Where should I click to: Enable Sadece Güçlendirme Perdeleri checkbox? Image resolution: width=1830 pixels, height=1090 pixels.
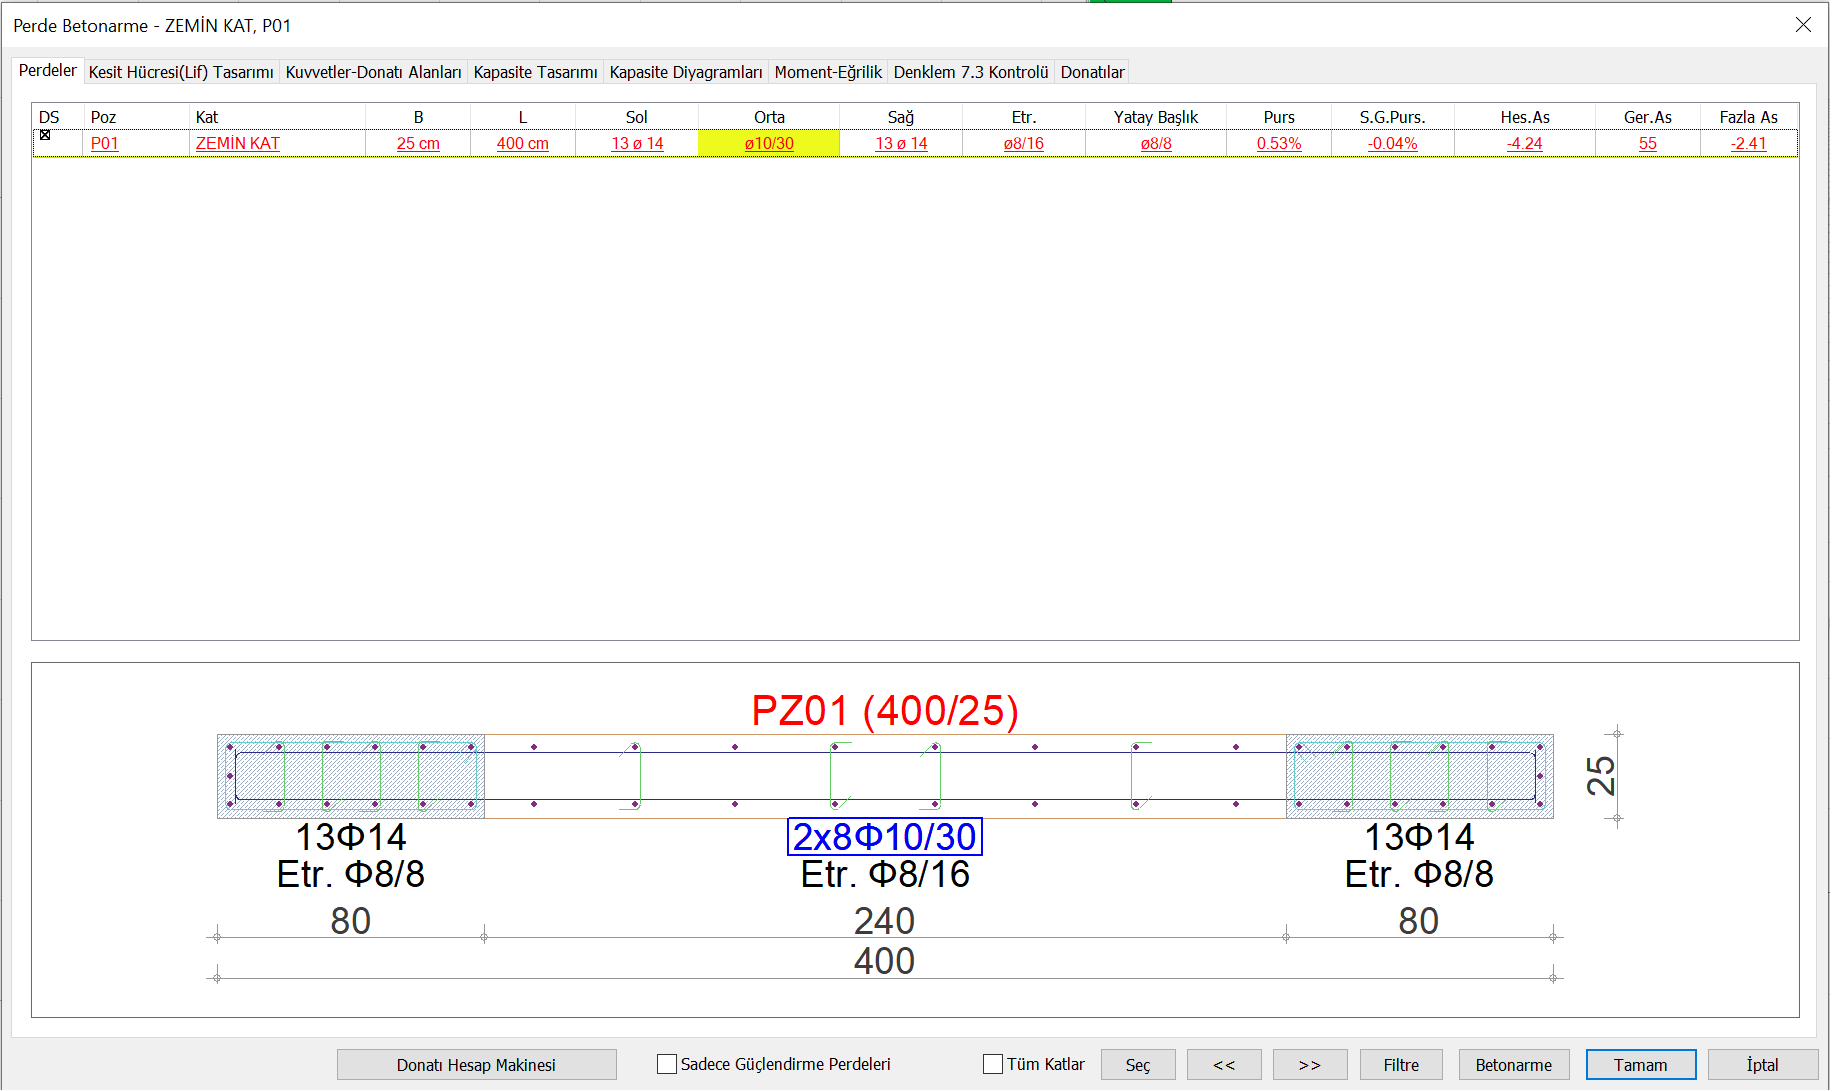coord(667,1064)
